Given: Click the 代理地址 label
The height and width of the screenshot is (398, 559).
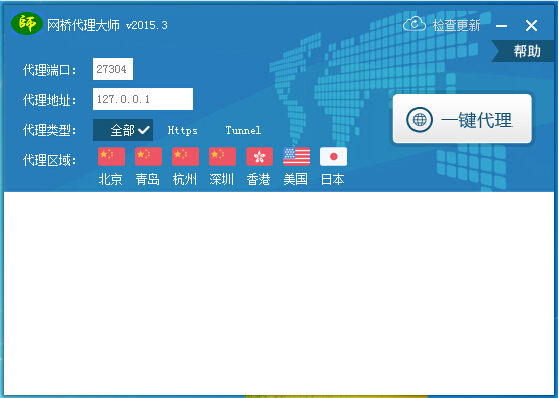Looking at the screenshot, I should click(49, 100).
